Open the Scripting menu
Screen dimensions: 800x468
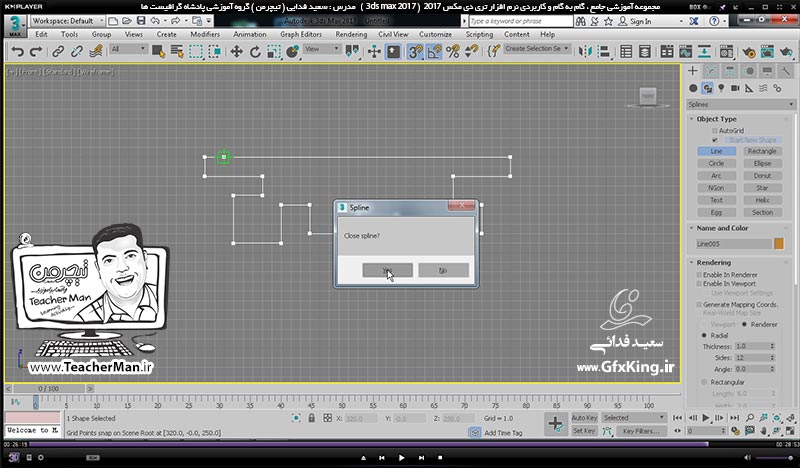[479, 34]
